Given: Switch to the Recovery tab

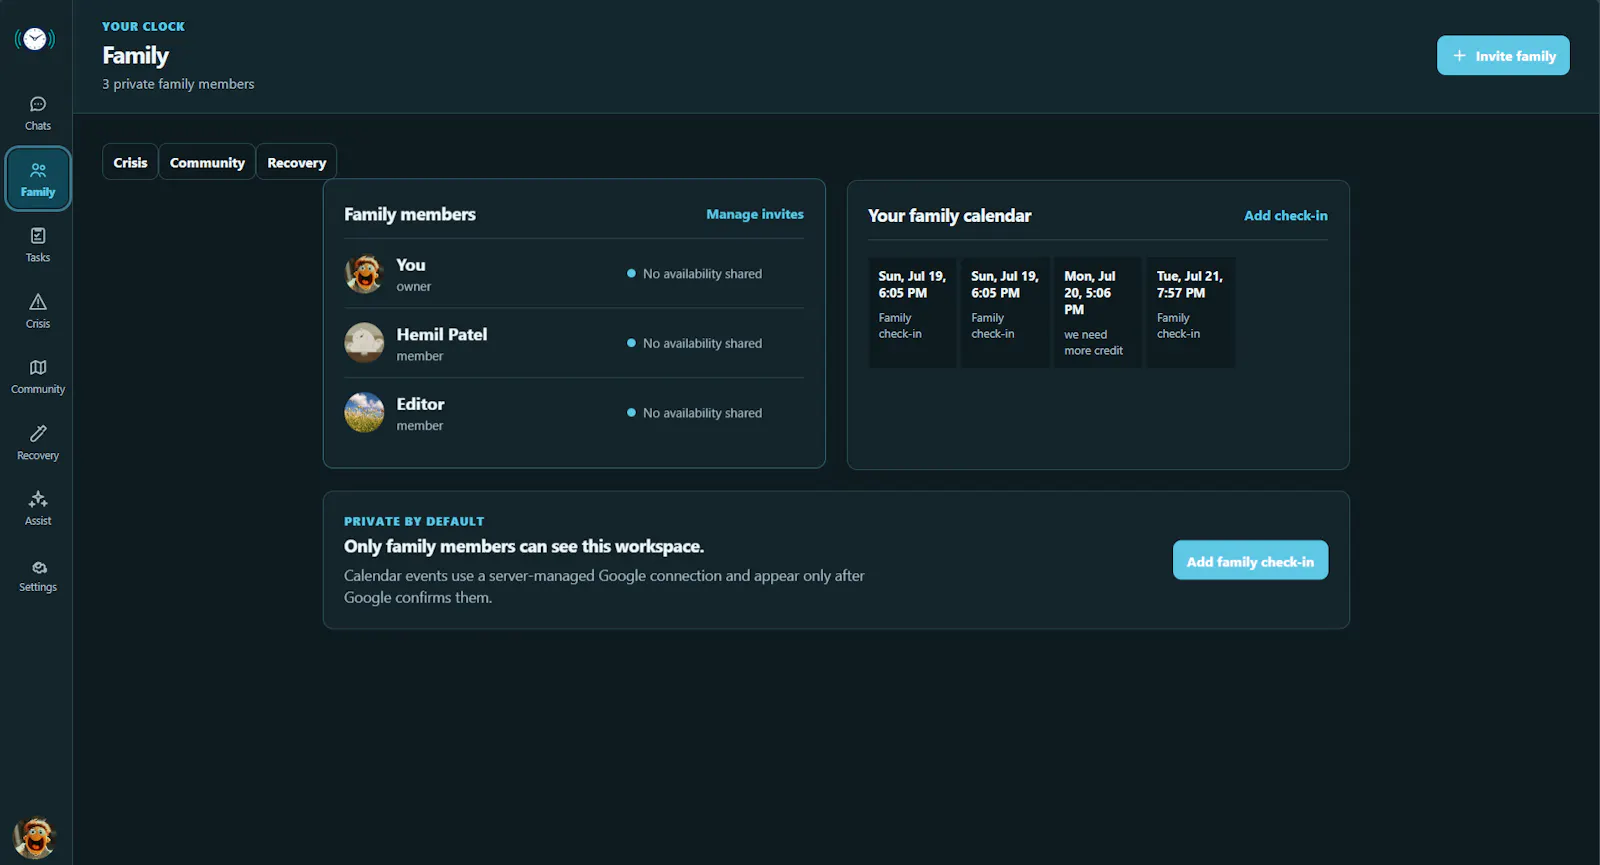Looking at the screenshot, I should pos(296,162).
